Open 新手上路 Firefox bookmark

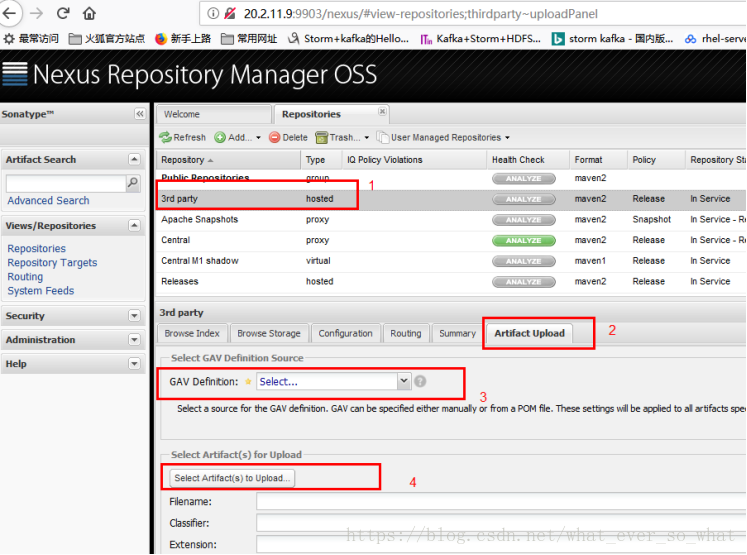pos(183,39)
